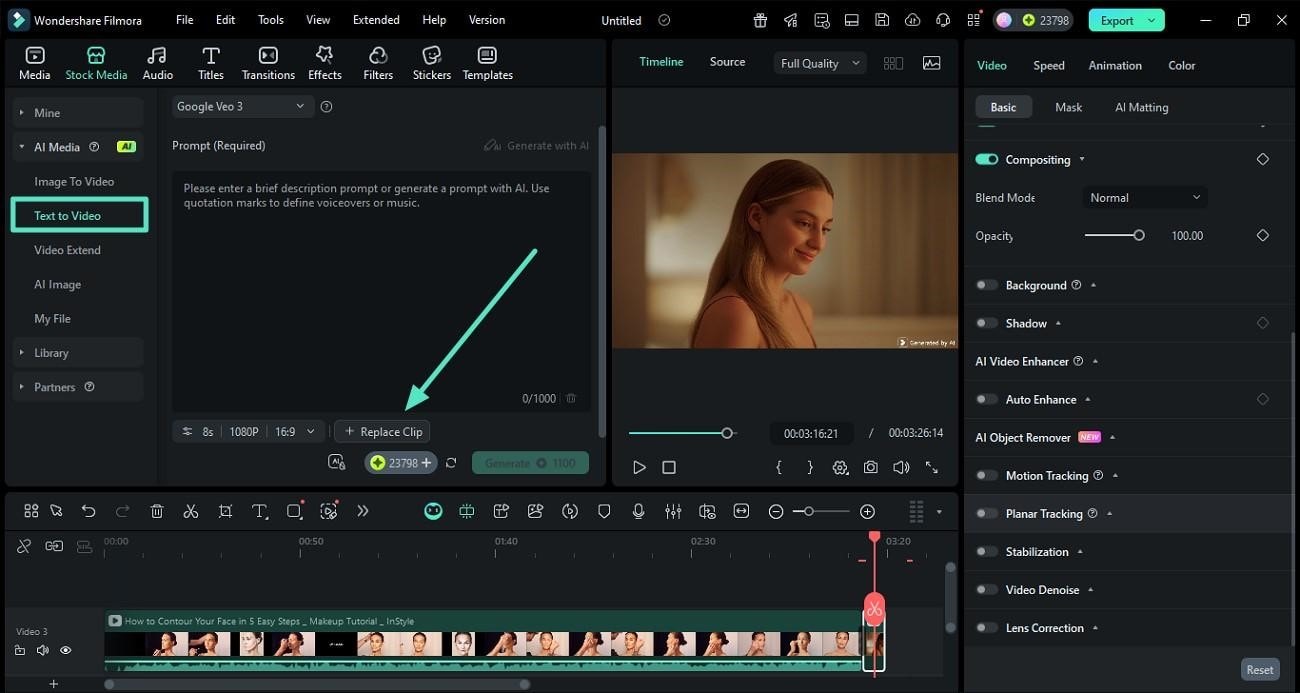Open the Google Veo 3 model dropdown

tap(241, 106)
